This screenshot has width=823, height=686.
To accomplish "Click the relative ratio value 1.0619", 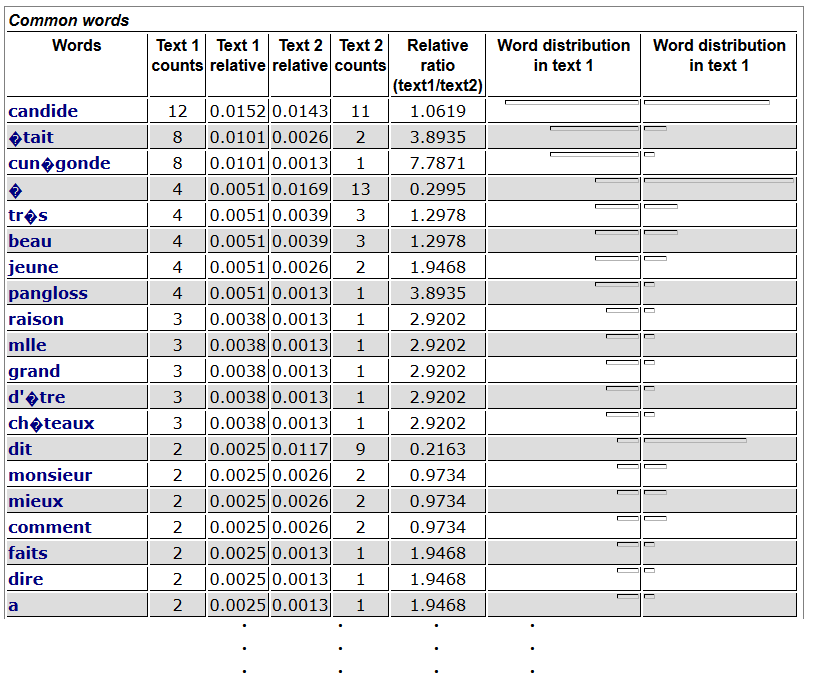I will pos(438,111).
